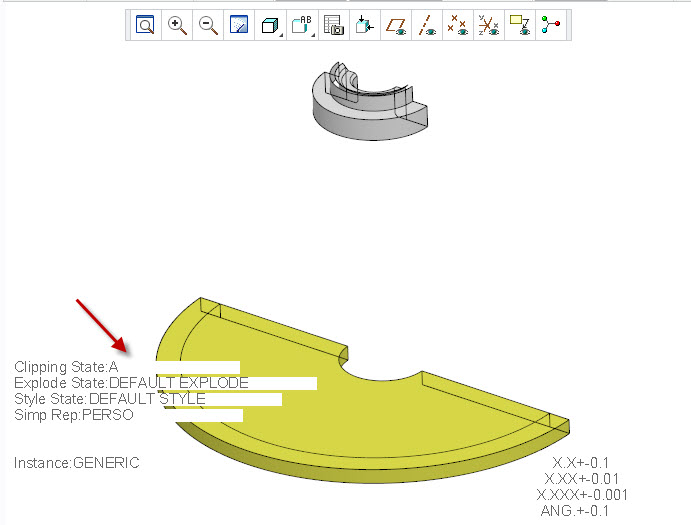
Task: Toggle the spin center display
Action: pyautogui.click(x=550, y=26)
